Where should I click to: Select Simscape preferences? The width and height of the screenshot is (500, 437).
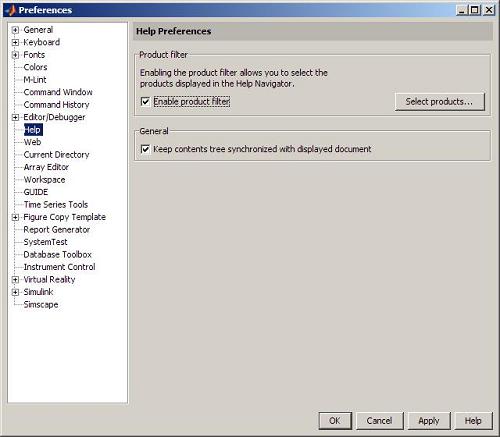41,305
